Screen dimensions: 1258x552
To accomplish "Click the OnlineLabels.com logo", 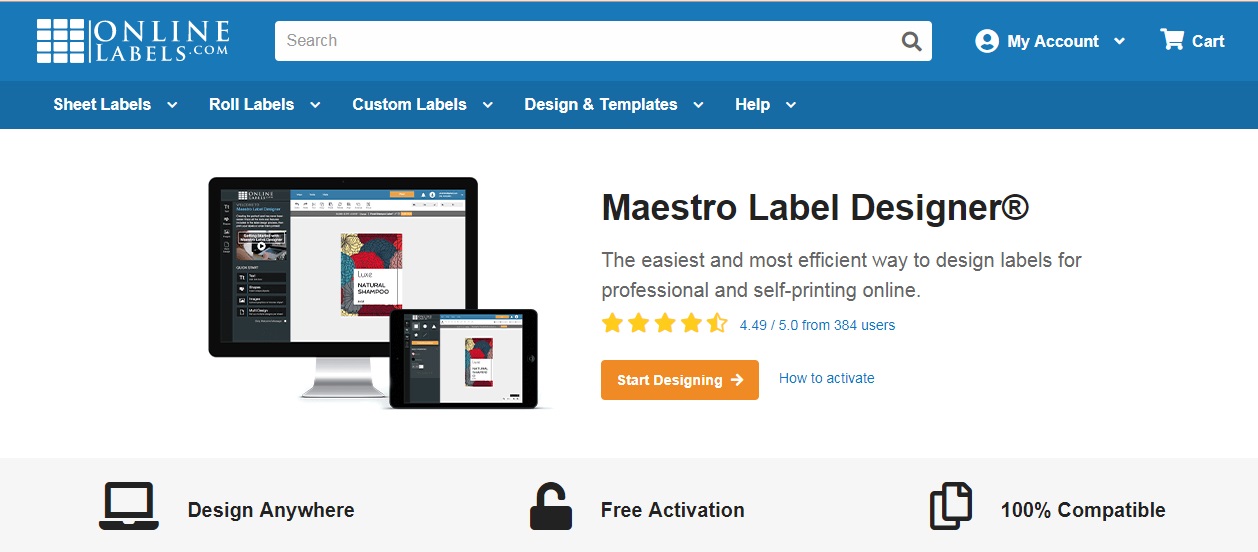I will pyautogui.click(x=133, y=41).
